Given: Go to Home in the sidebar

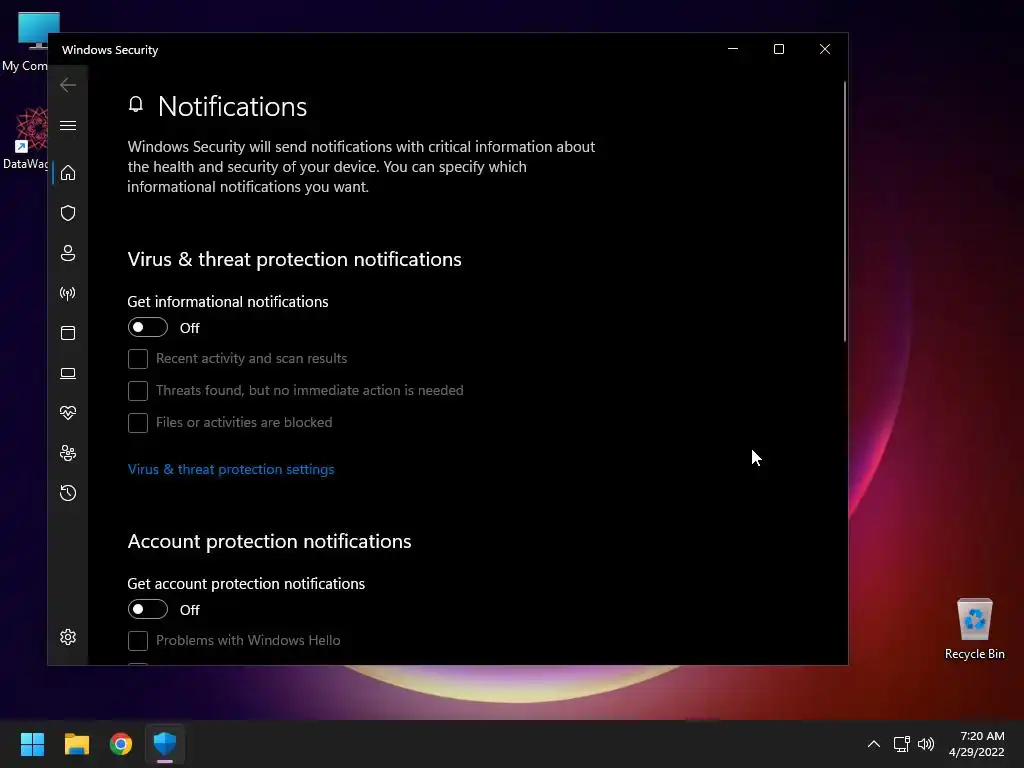Looking at the screenshot, I should pos(68,173).
